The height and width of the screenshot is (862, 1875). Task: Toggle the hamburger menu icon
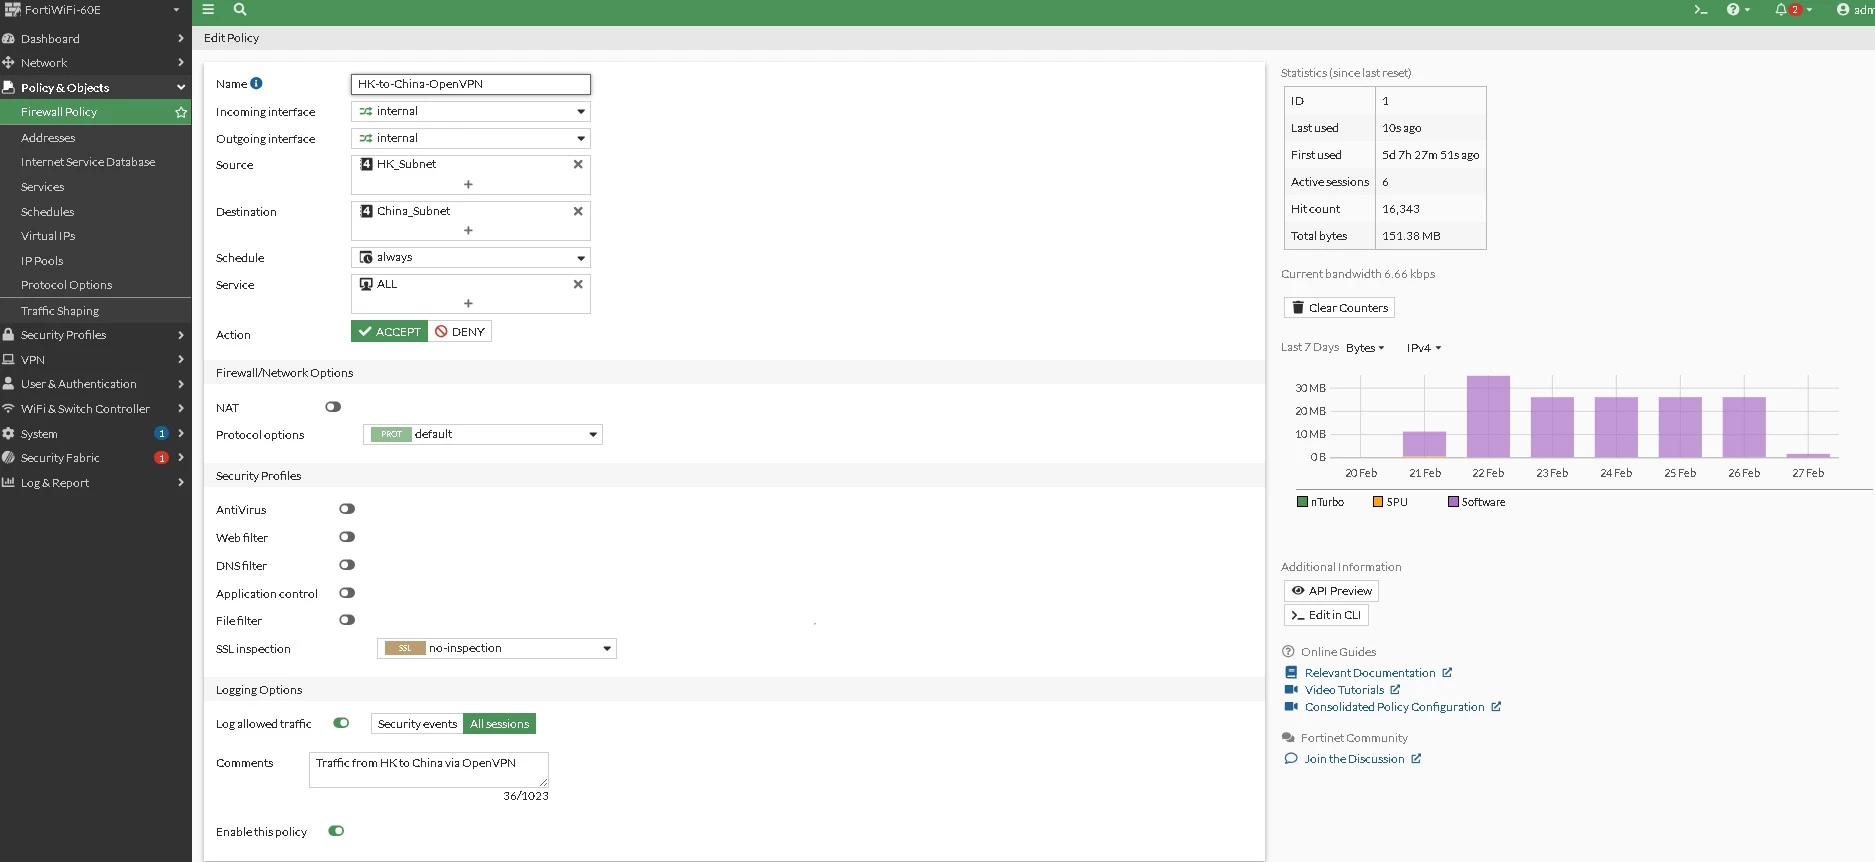[208, 9]
